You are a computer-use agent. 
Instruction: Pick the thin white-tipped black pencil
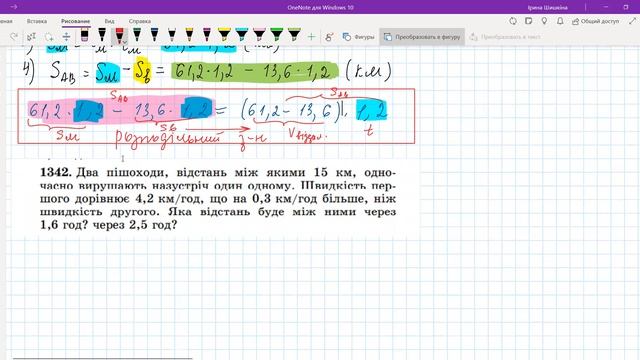pos(172,36)
